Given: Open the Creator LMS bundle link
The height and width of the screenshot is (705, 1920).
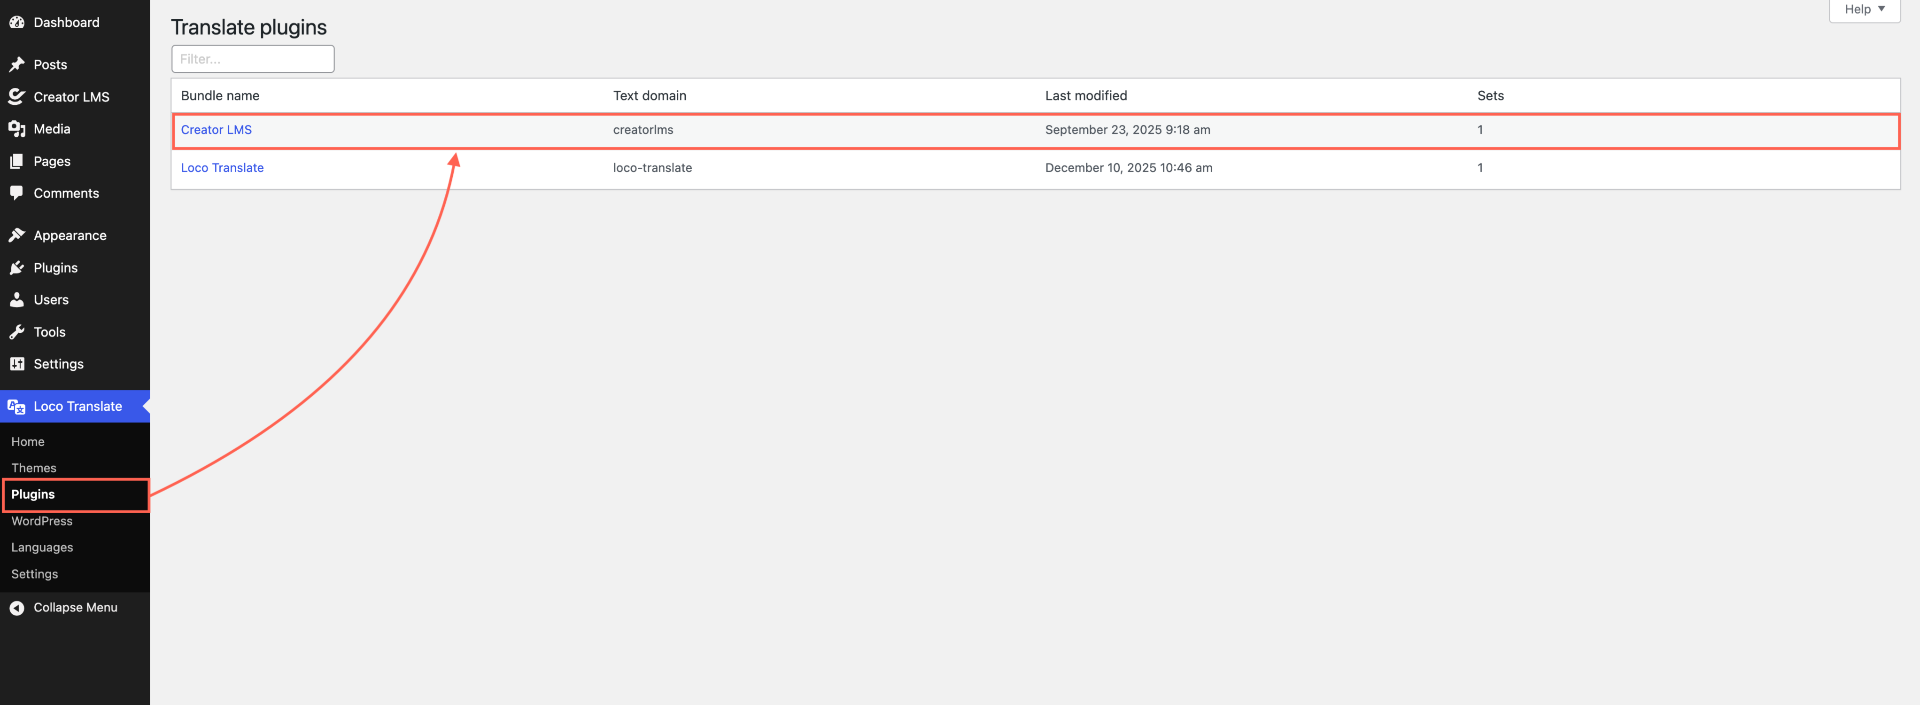Looking at the screenshot, I should click(216, 130).
